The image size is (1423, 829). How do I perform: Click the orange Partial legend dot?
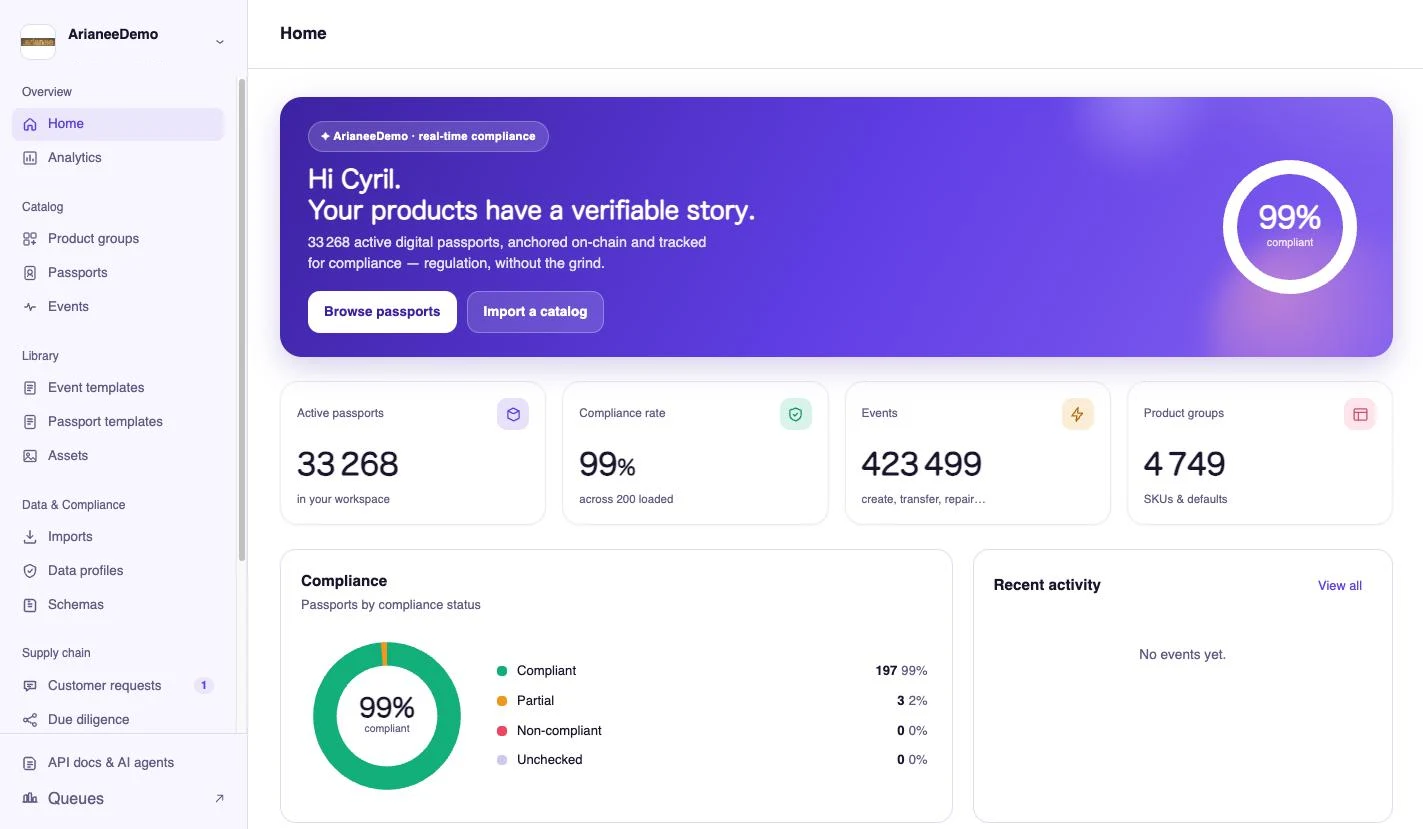pyautogui.click(x=502, y=701)
